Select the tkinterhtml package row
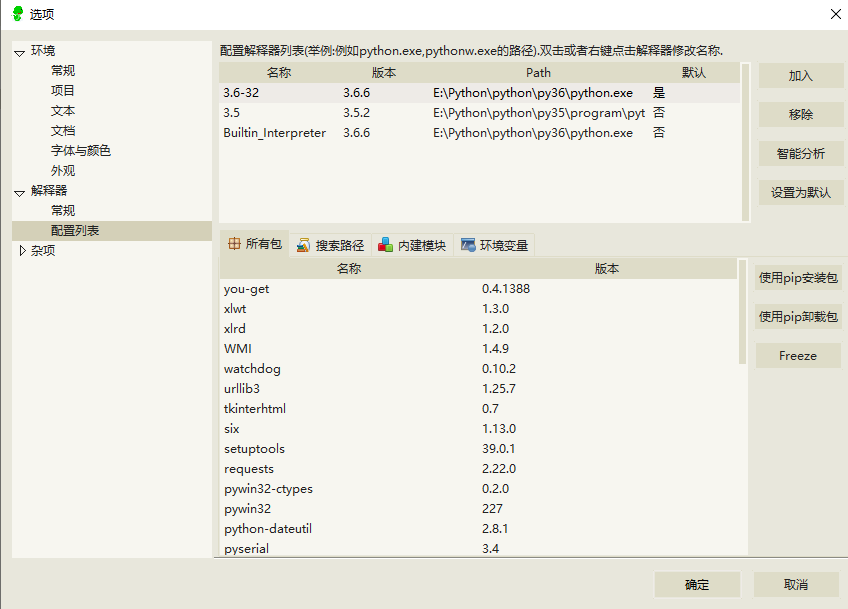This screenshot has width=848, height=609. [479, 409]
